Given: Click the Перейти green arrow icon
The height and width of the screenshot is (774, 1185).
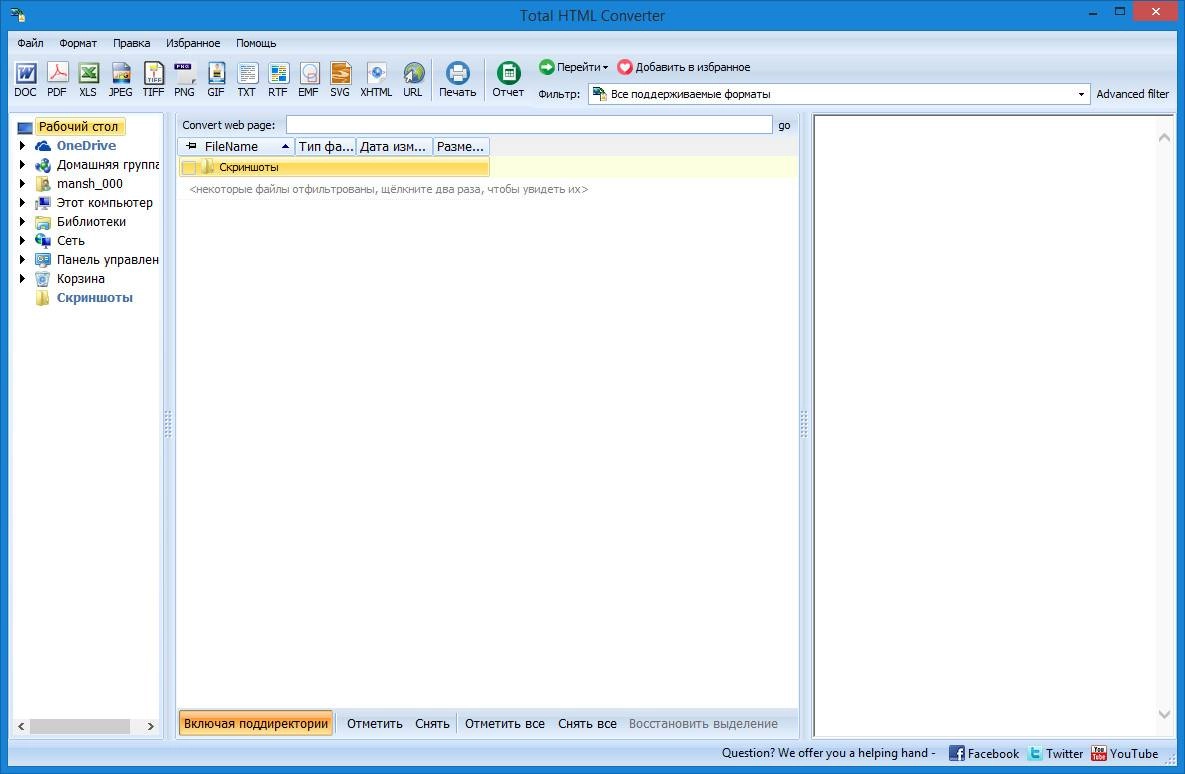Looking at the screenshot, I should 546,67.
